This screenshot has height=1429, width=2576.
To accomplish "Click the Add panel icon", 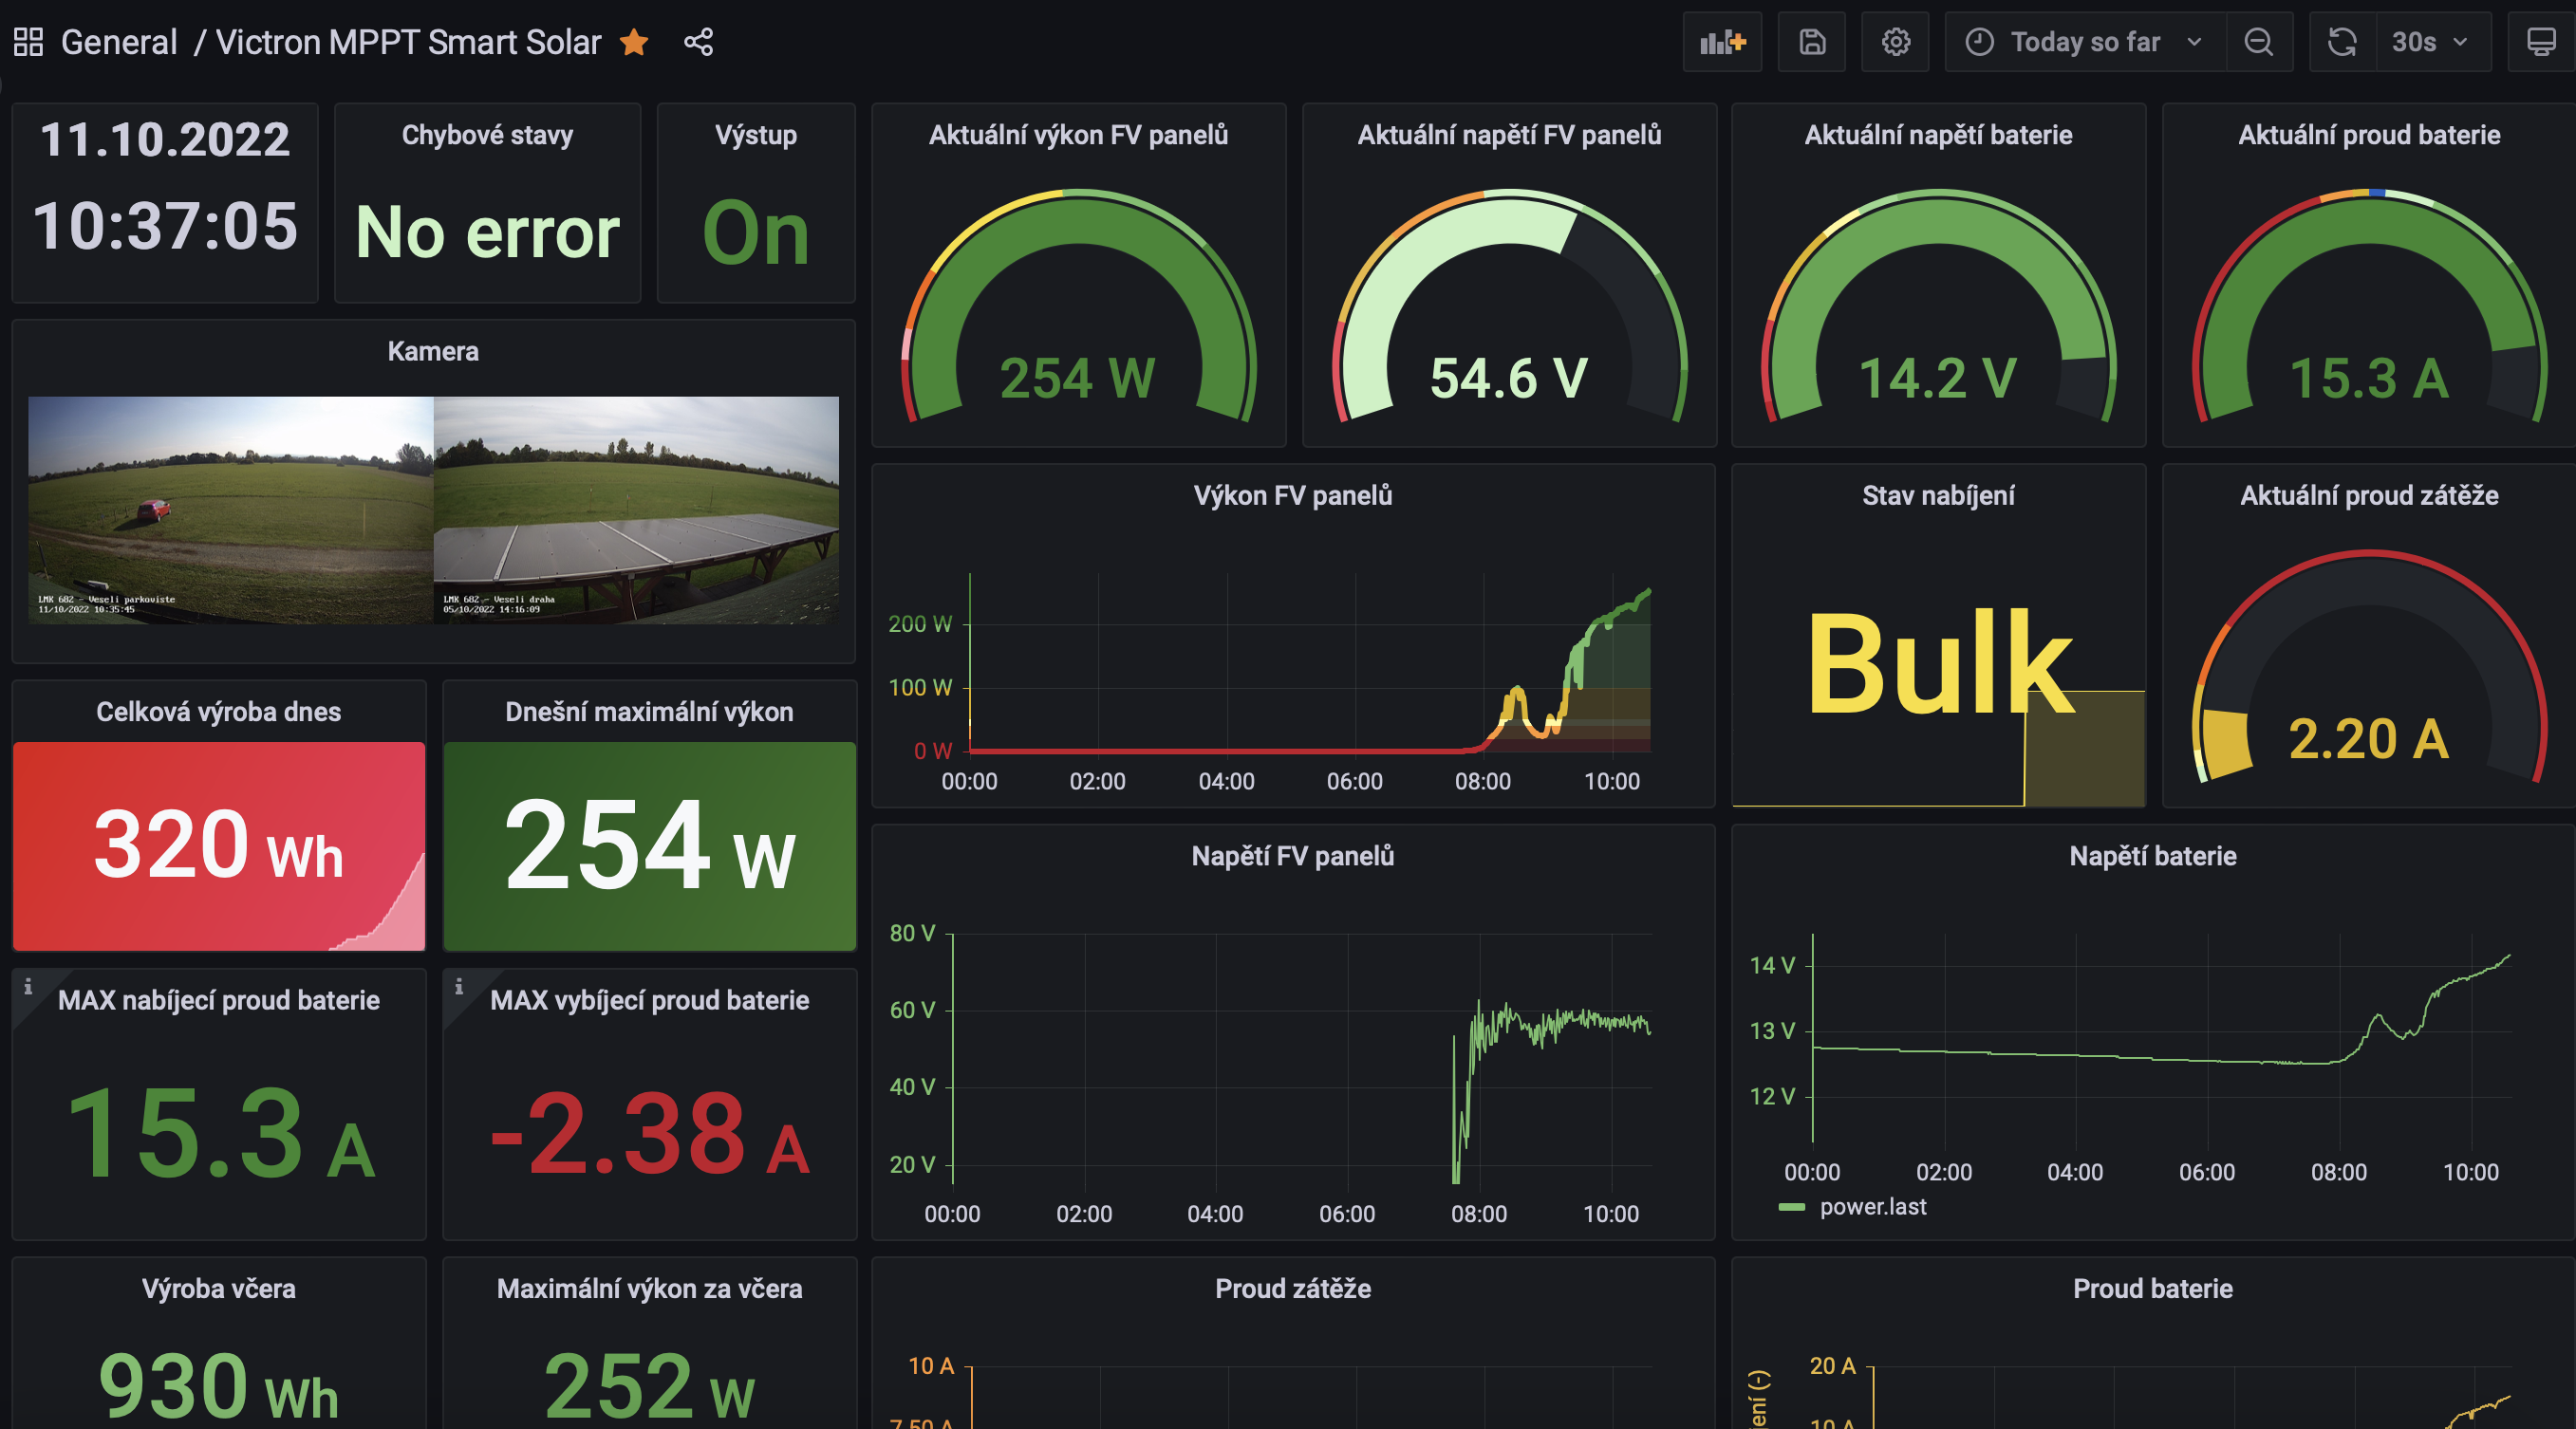I will tap(1722, 42).
